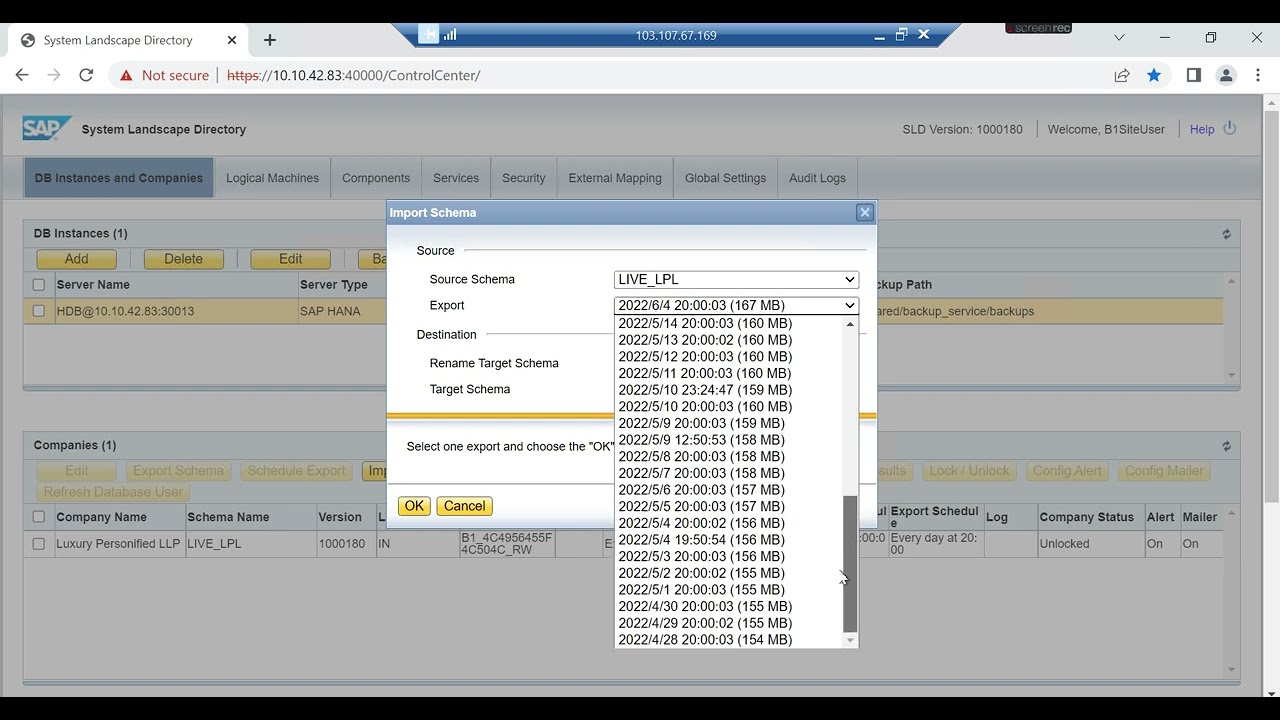The width and height of the screenshot is (1280, 720).
Task: Click the export list scrollbar thumb
Action: 851,564
